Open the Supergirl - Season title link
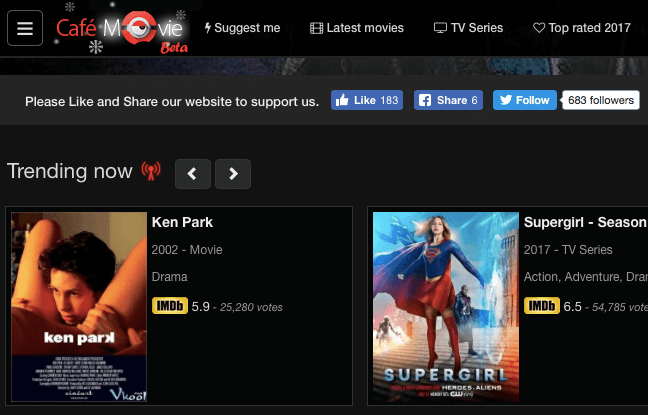Screen dimensions: 648x415 click(585, 222)
